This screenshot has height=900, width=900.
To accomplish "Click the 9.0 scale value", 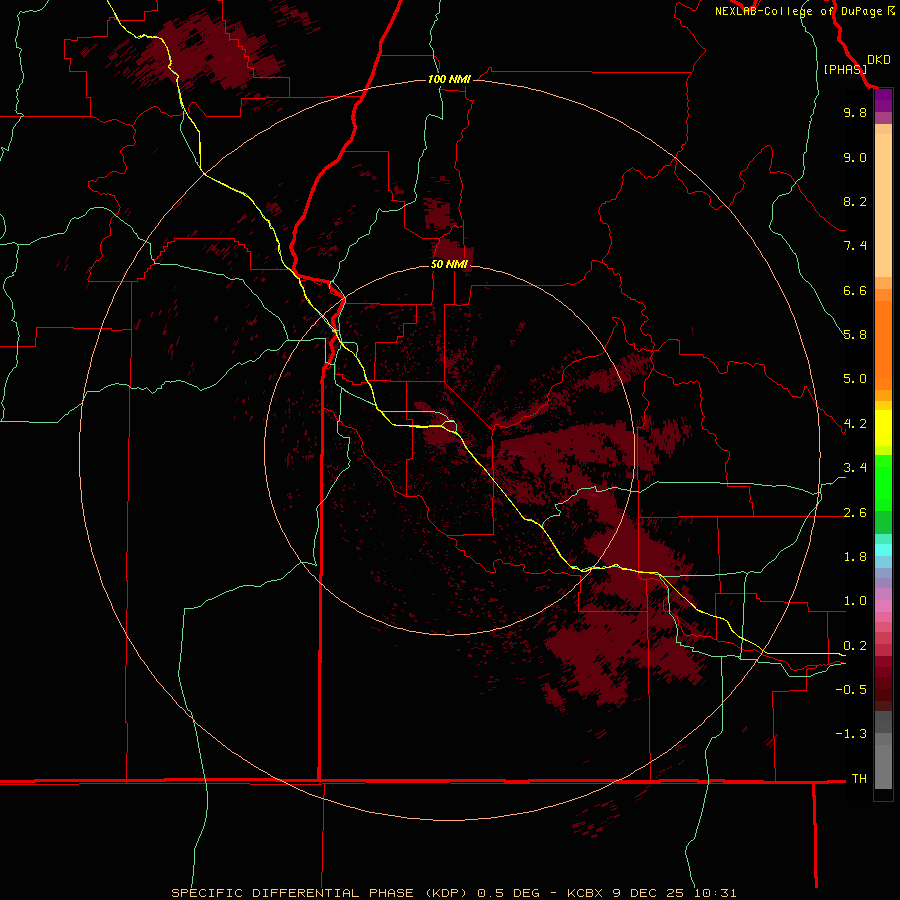I will (855, 157).
